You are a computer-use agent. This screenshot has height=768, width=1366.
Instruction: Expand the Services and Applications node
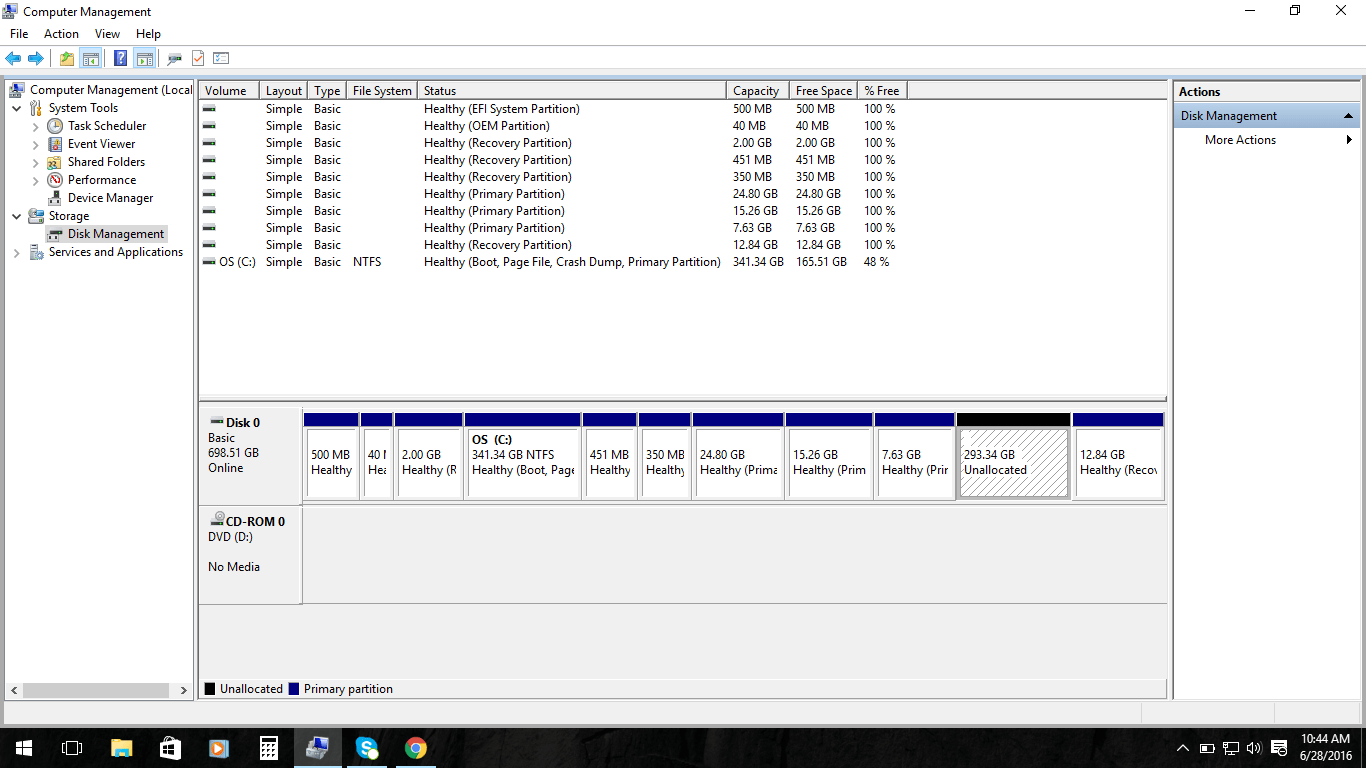click(16, 252)
